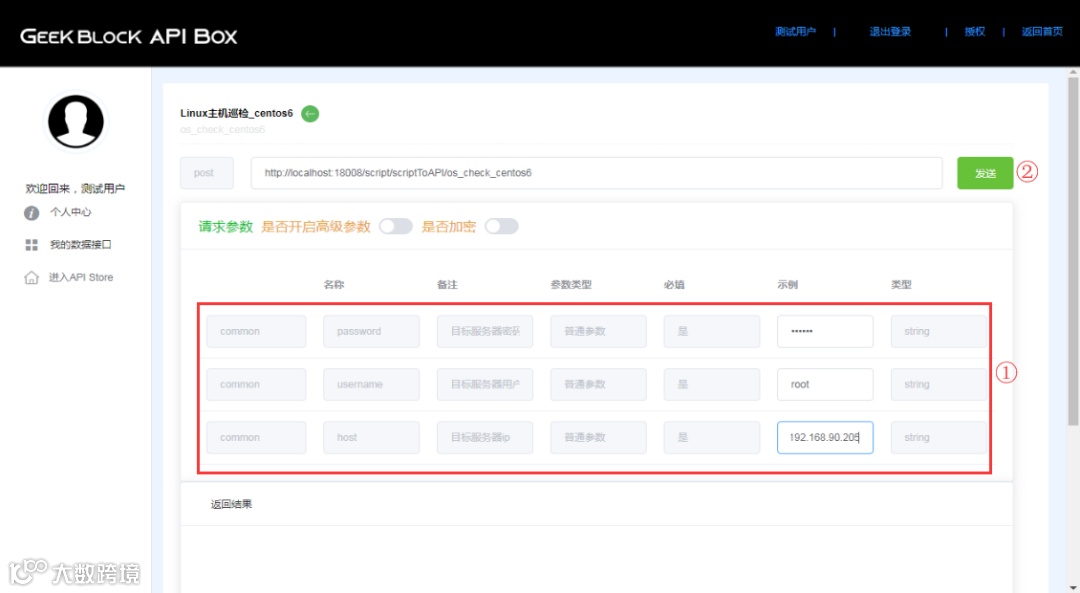This screenshot has height=593, width=1080.
Task: Click the green back arrow icon
Action: coord(310,114)
